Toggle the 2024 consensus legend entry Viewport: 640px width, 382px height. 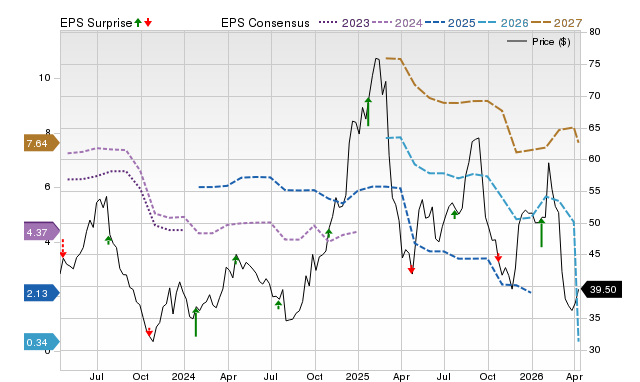(x=397, y=23)
